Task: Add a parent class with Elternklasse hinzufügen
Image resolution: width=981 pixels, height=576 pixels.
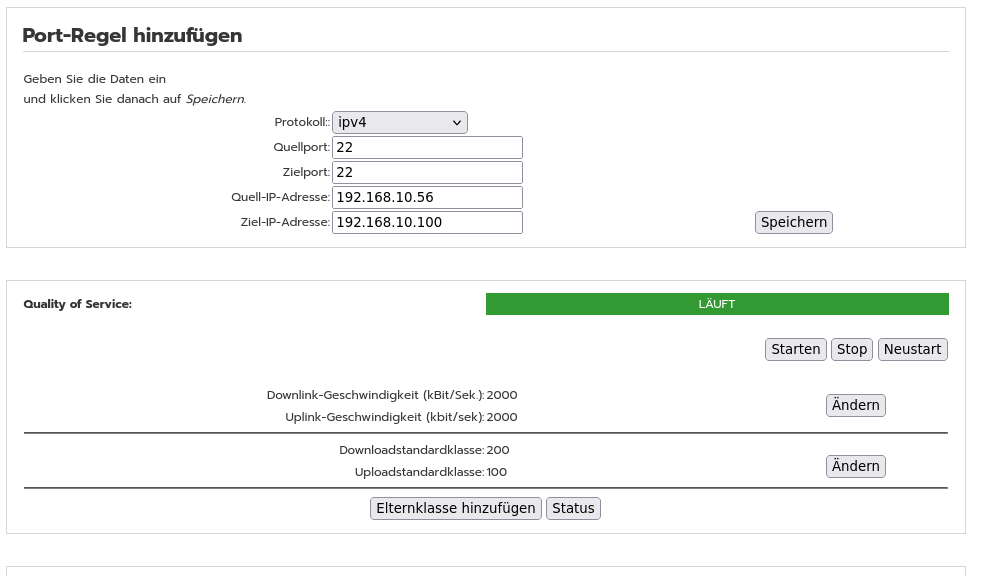Action: tap(455, 508)
